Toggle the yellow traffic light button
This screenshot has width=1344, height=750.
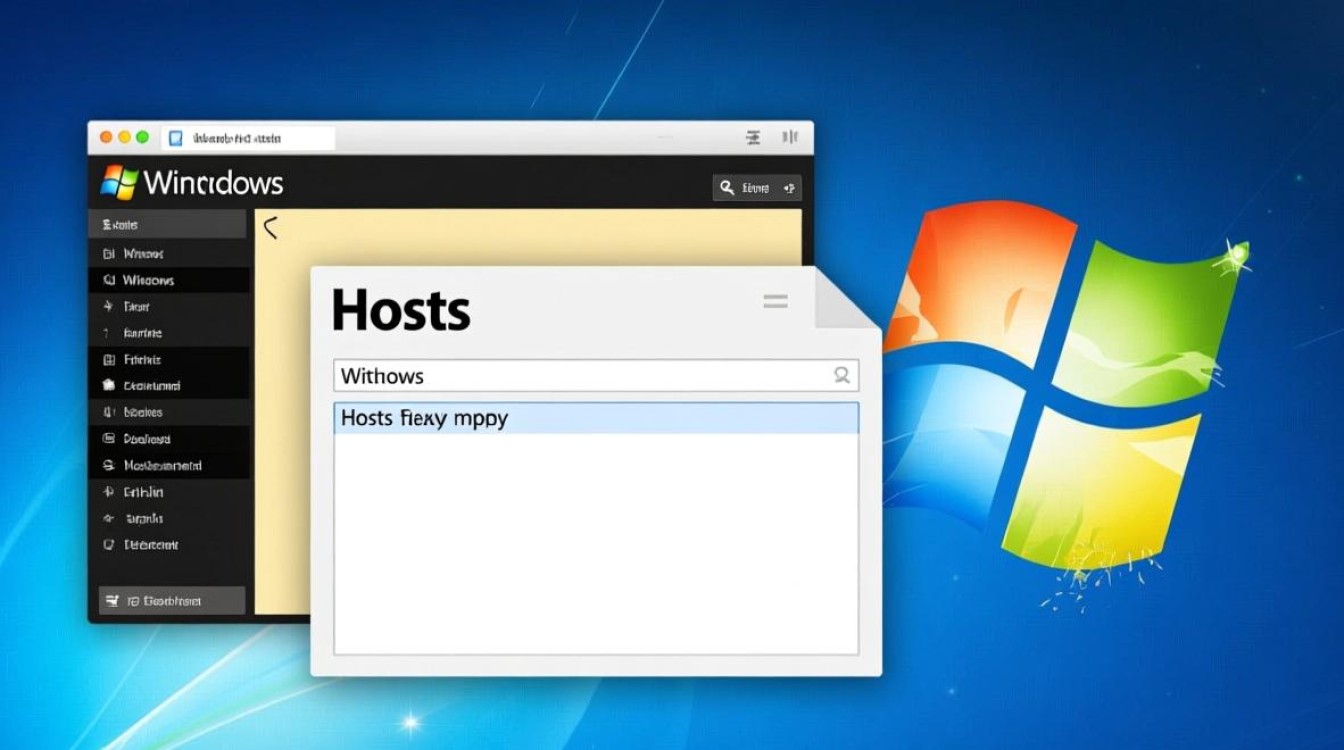pyautogui.click(x=124, y=136)
